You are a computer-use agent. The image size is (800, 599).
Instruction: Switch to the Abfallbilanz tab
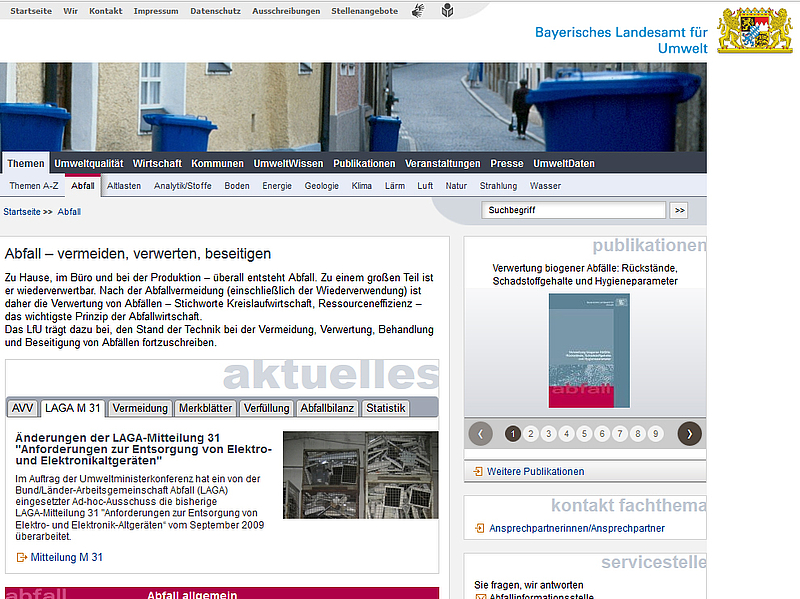coord(327,408)
